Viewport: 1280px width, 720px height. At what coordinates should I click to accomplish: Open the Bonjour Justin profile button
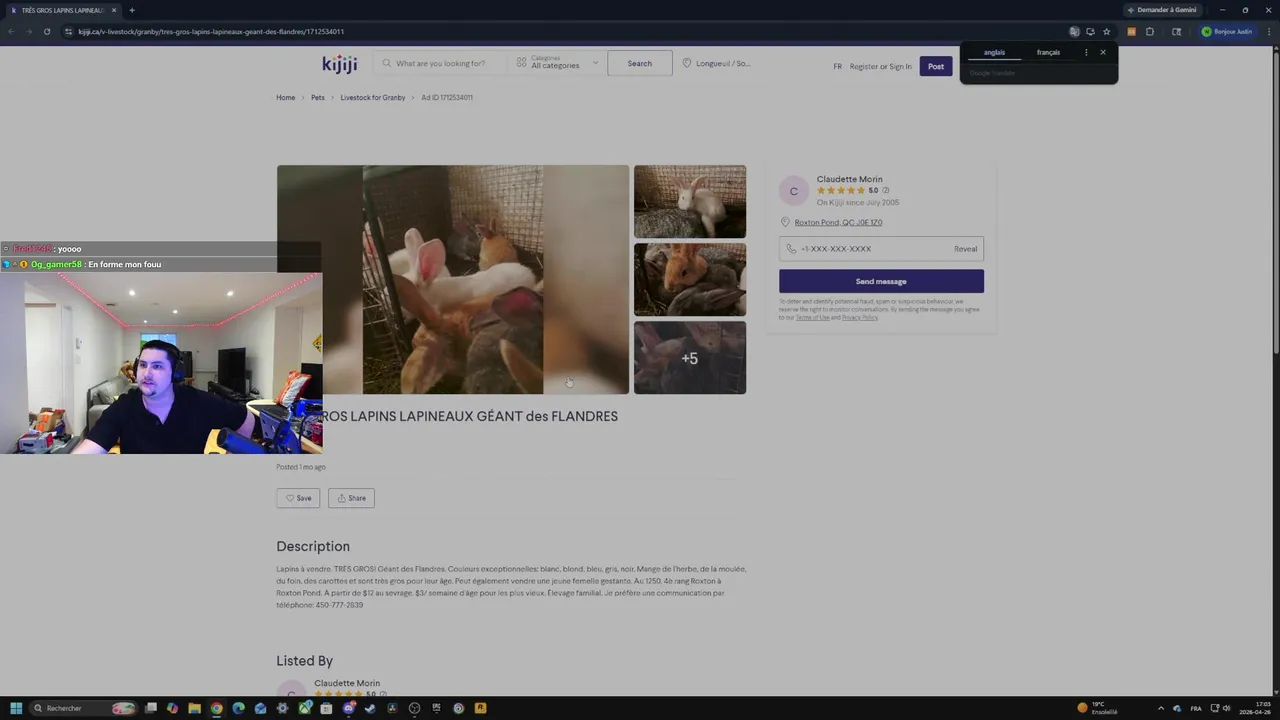pyautogui.click(x=1227, y=31)
